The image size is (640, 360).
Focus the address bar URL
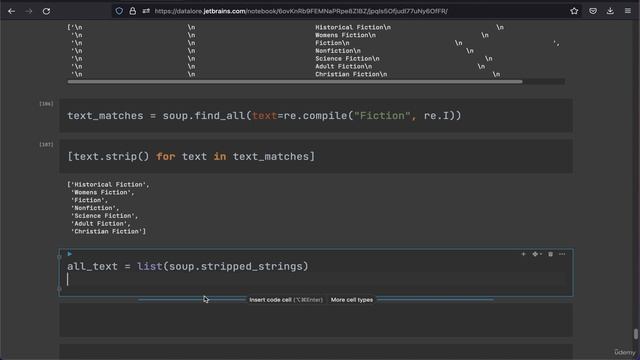(301, 11)
